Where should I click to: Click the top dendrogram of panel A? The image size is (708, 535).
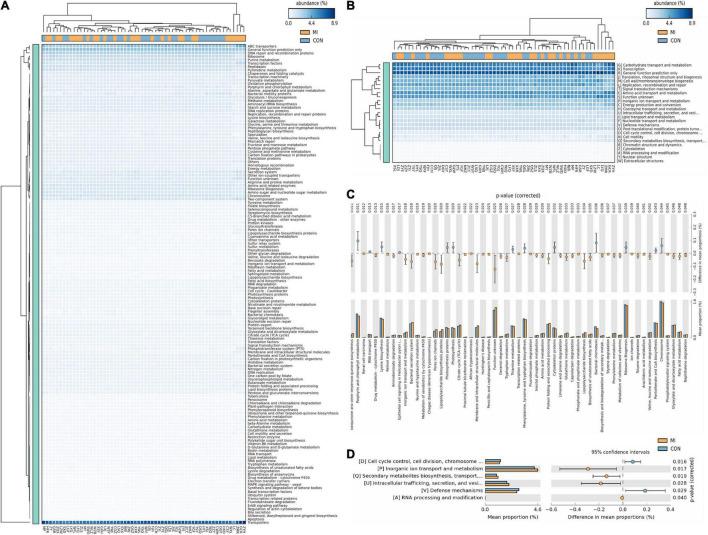[x=144, y=18]
